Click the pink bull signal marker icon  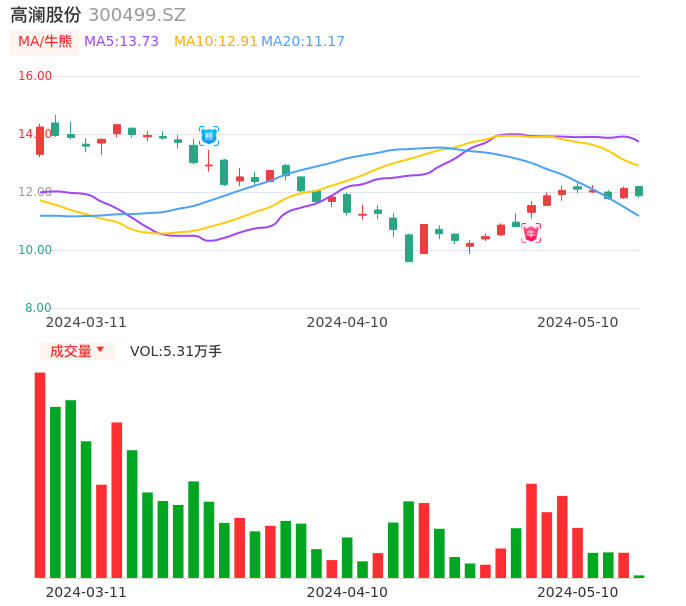click(x=531, y=233)
